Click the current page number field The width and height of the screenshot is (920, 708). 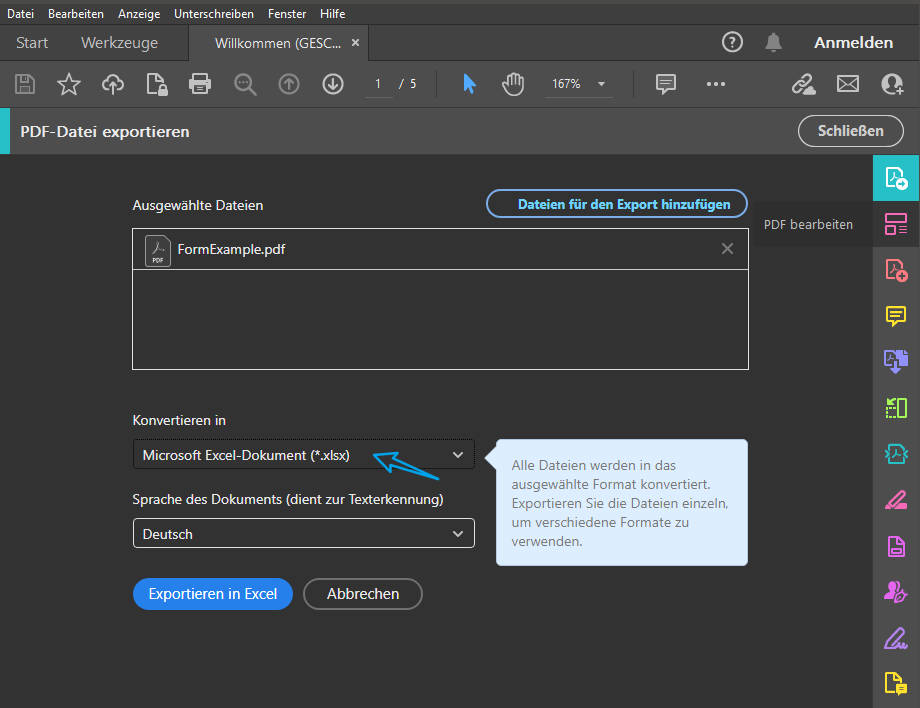coord(378,84)
